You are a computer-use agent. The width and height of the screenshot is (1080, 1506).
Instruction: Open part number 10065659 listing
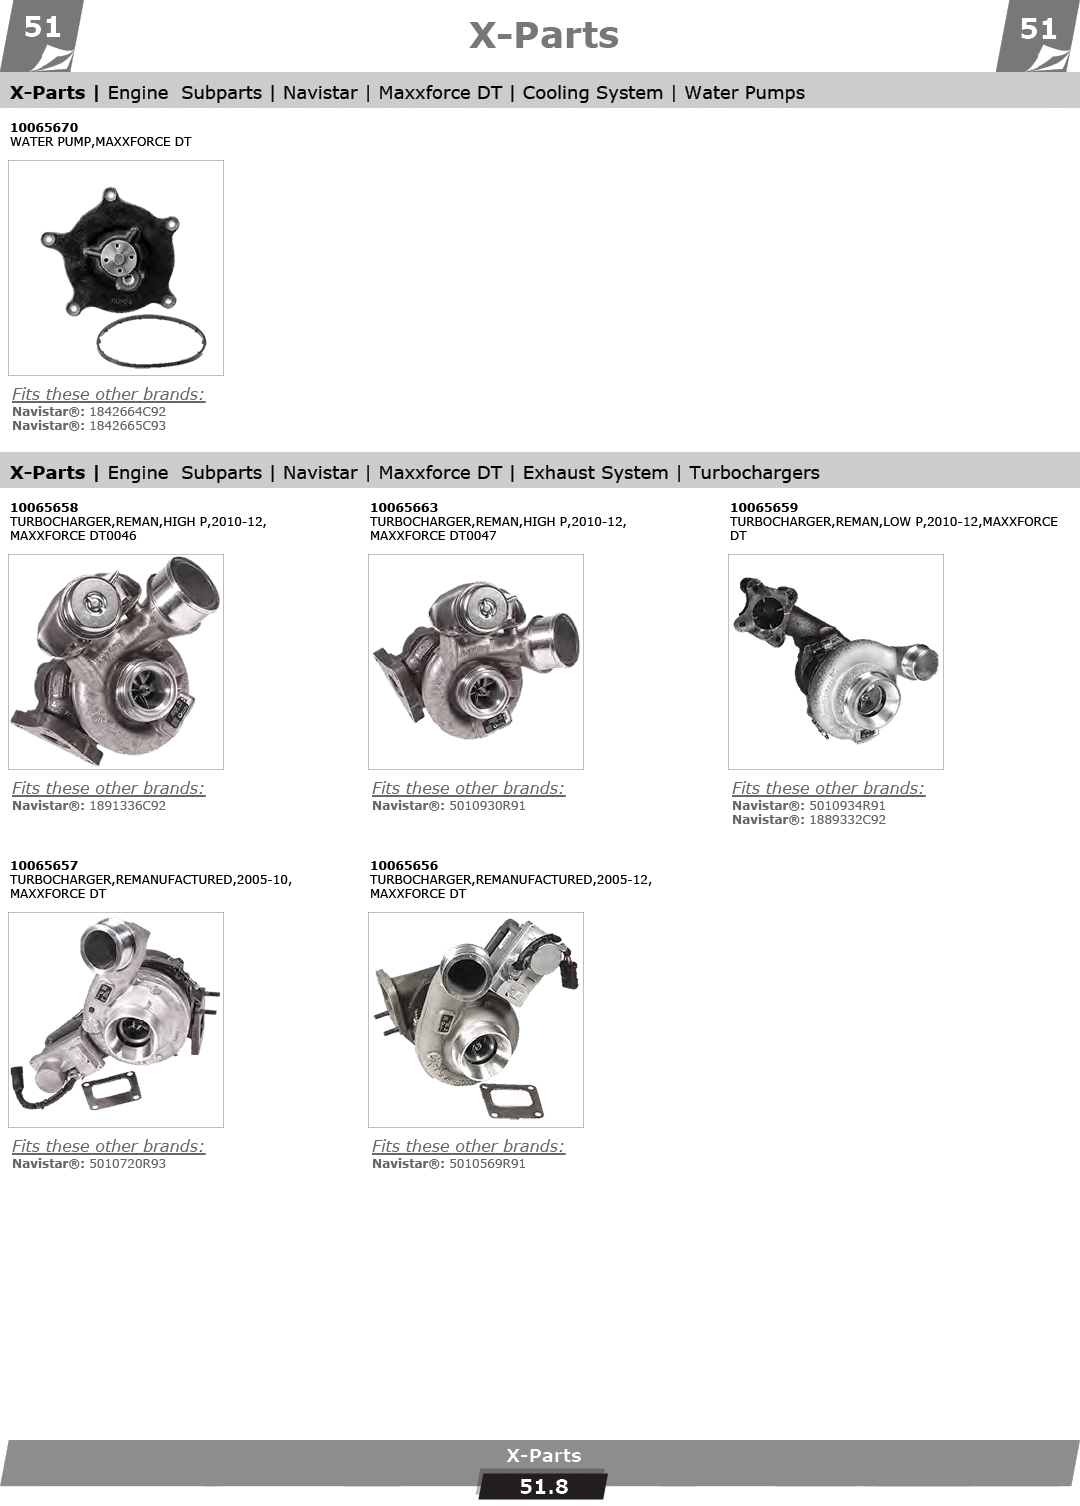tap(764, 507)
